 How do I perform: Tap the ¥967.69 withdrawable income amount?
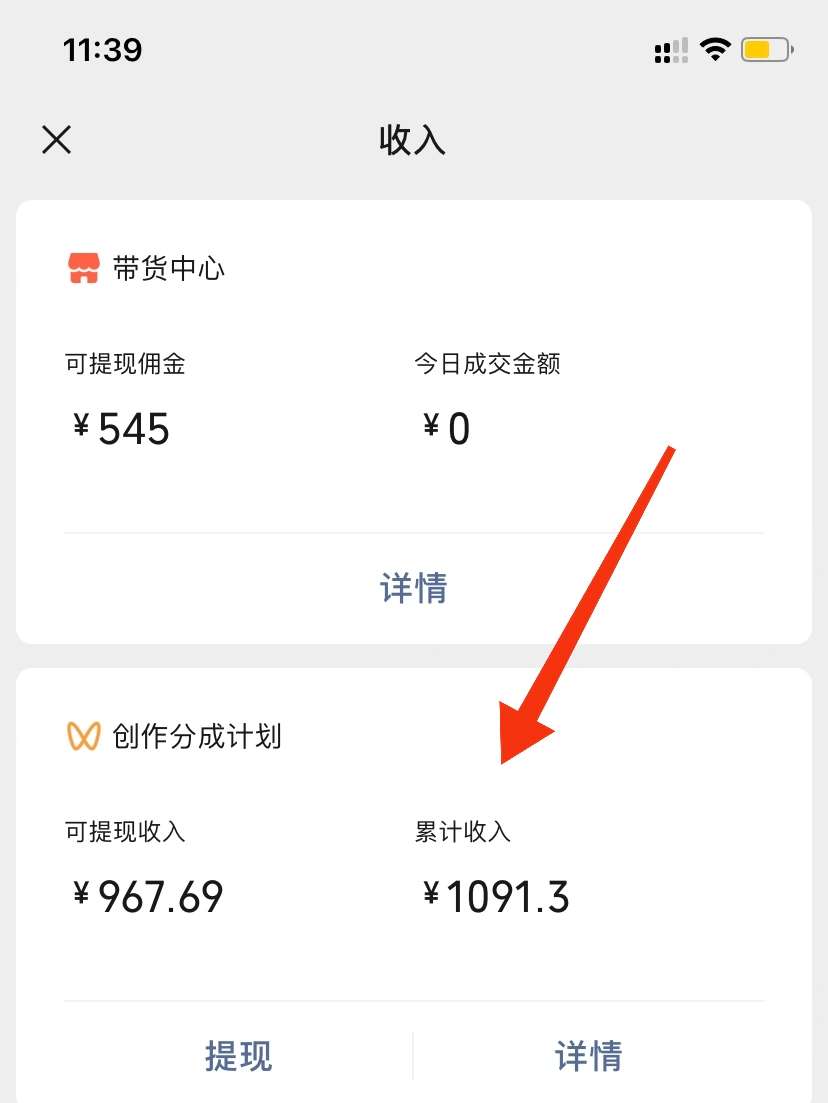click(148, 896)
